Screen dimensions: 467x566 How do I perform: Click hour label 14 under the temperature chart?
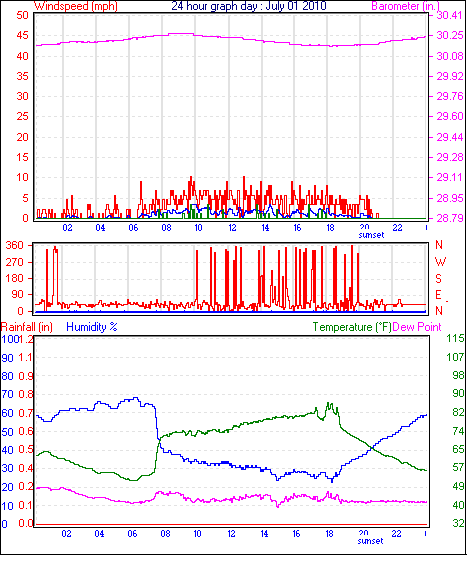(265, 534)
